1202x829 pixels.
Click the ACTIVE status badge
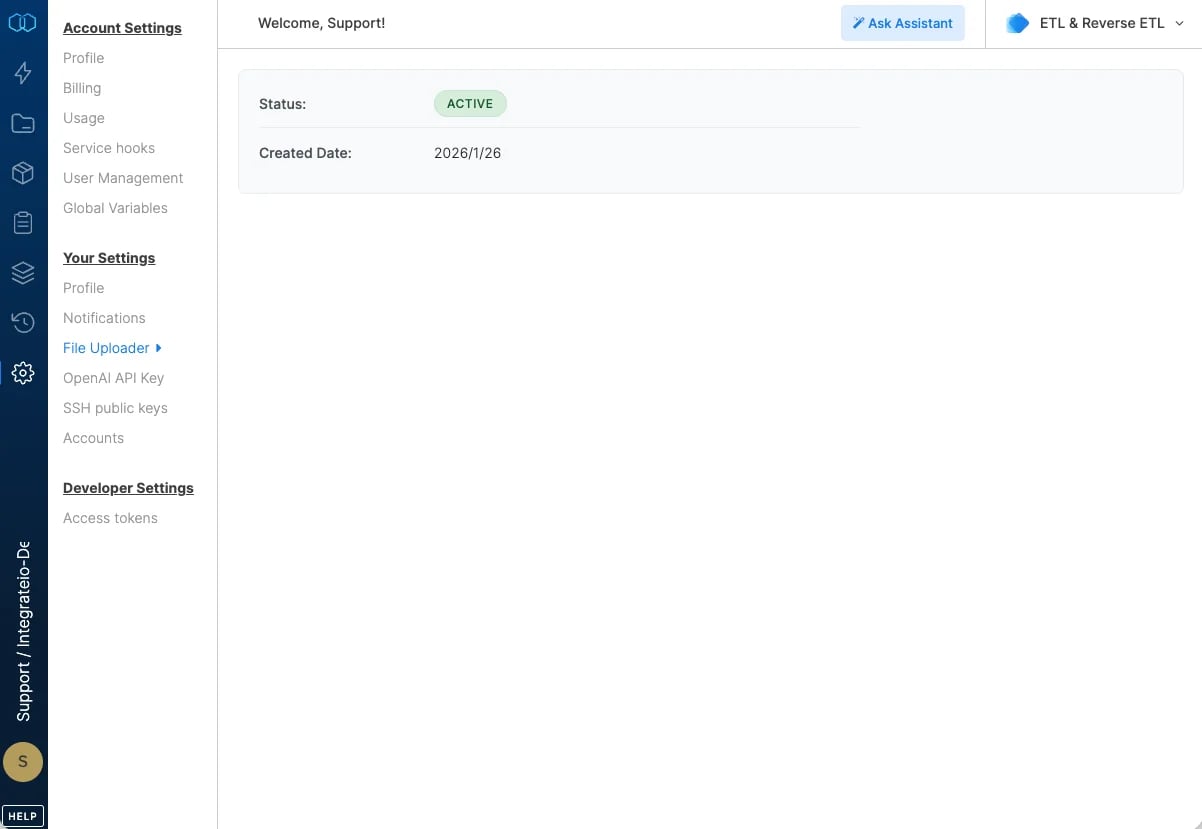(470, 103)
